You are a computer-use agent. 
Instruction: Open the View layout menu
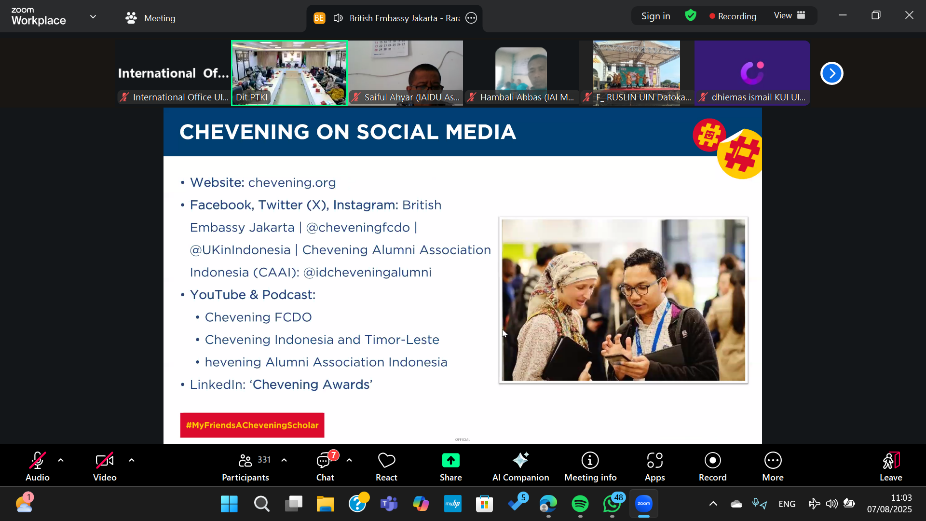(x=790, y=15)
